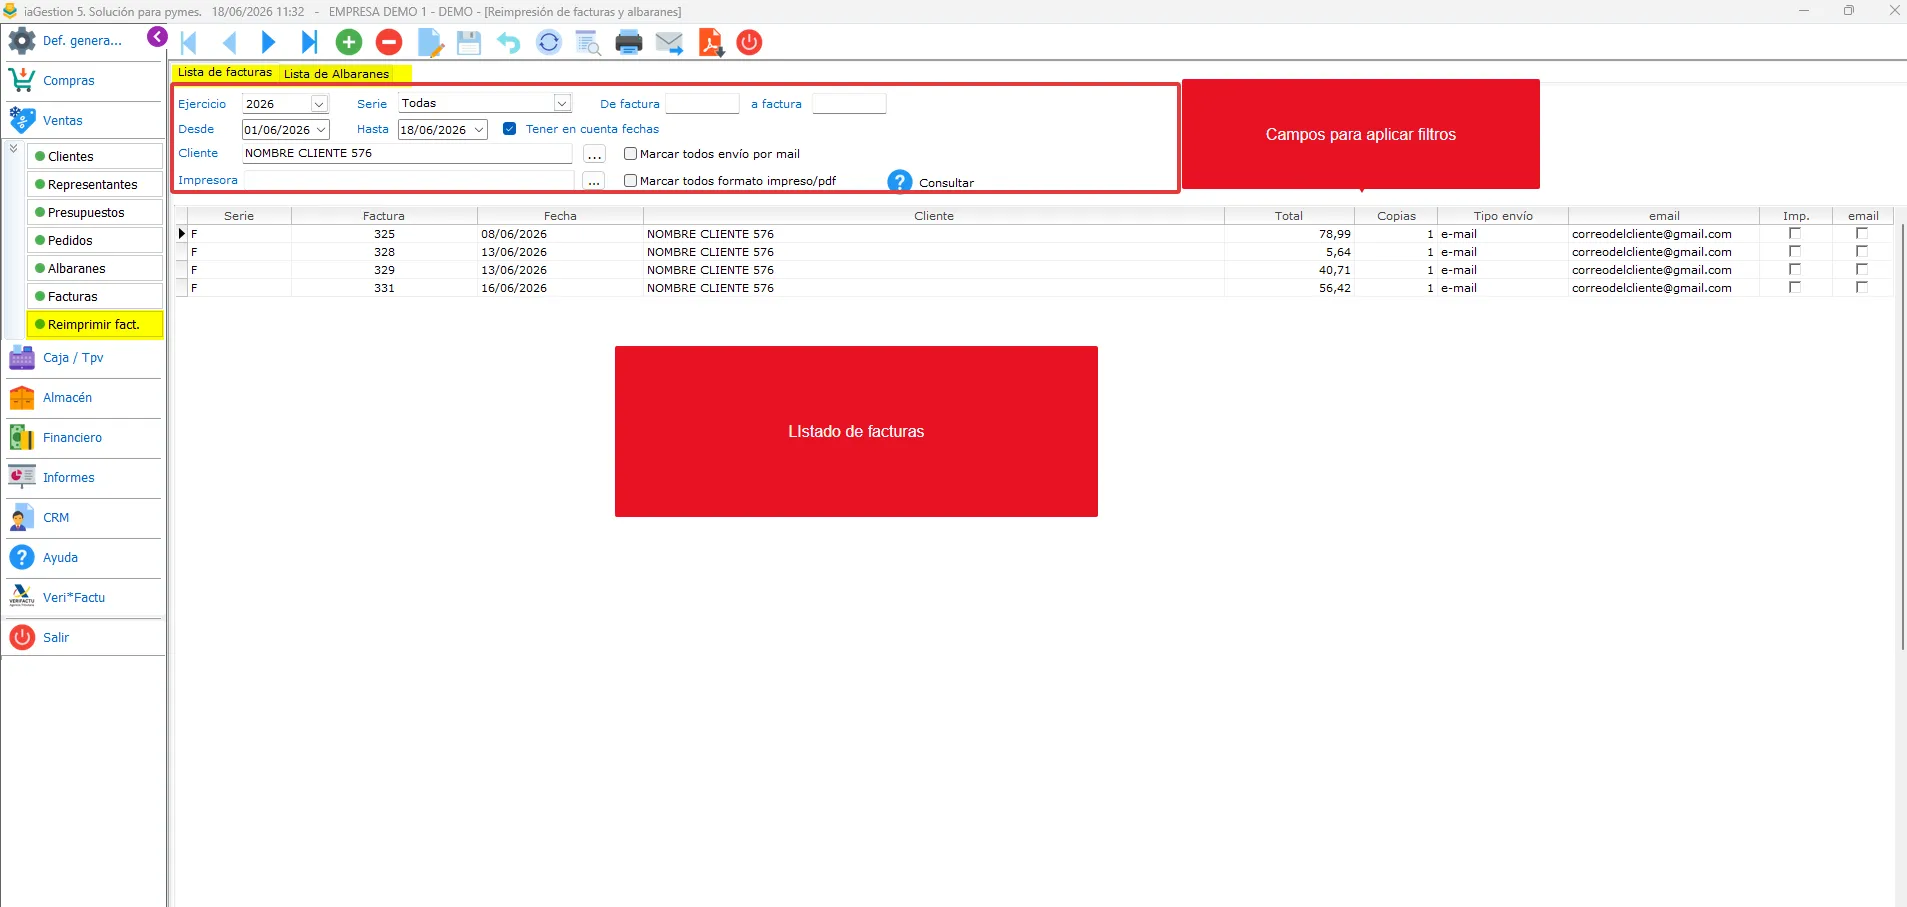This screenshot has width=1907, height=907.
Task: Collapse sidebar purple arrow button
Action: (157, 37)
